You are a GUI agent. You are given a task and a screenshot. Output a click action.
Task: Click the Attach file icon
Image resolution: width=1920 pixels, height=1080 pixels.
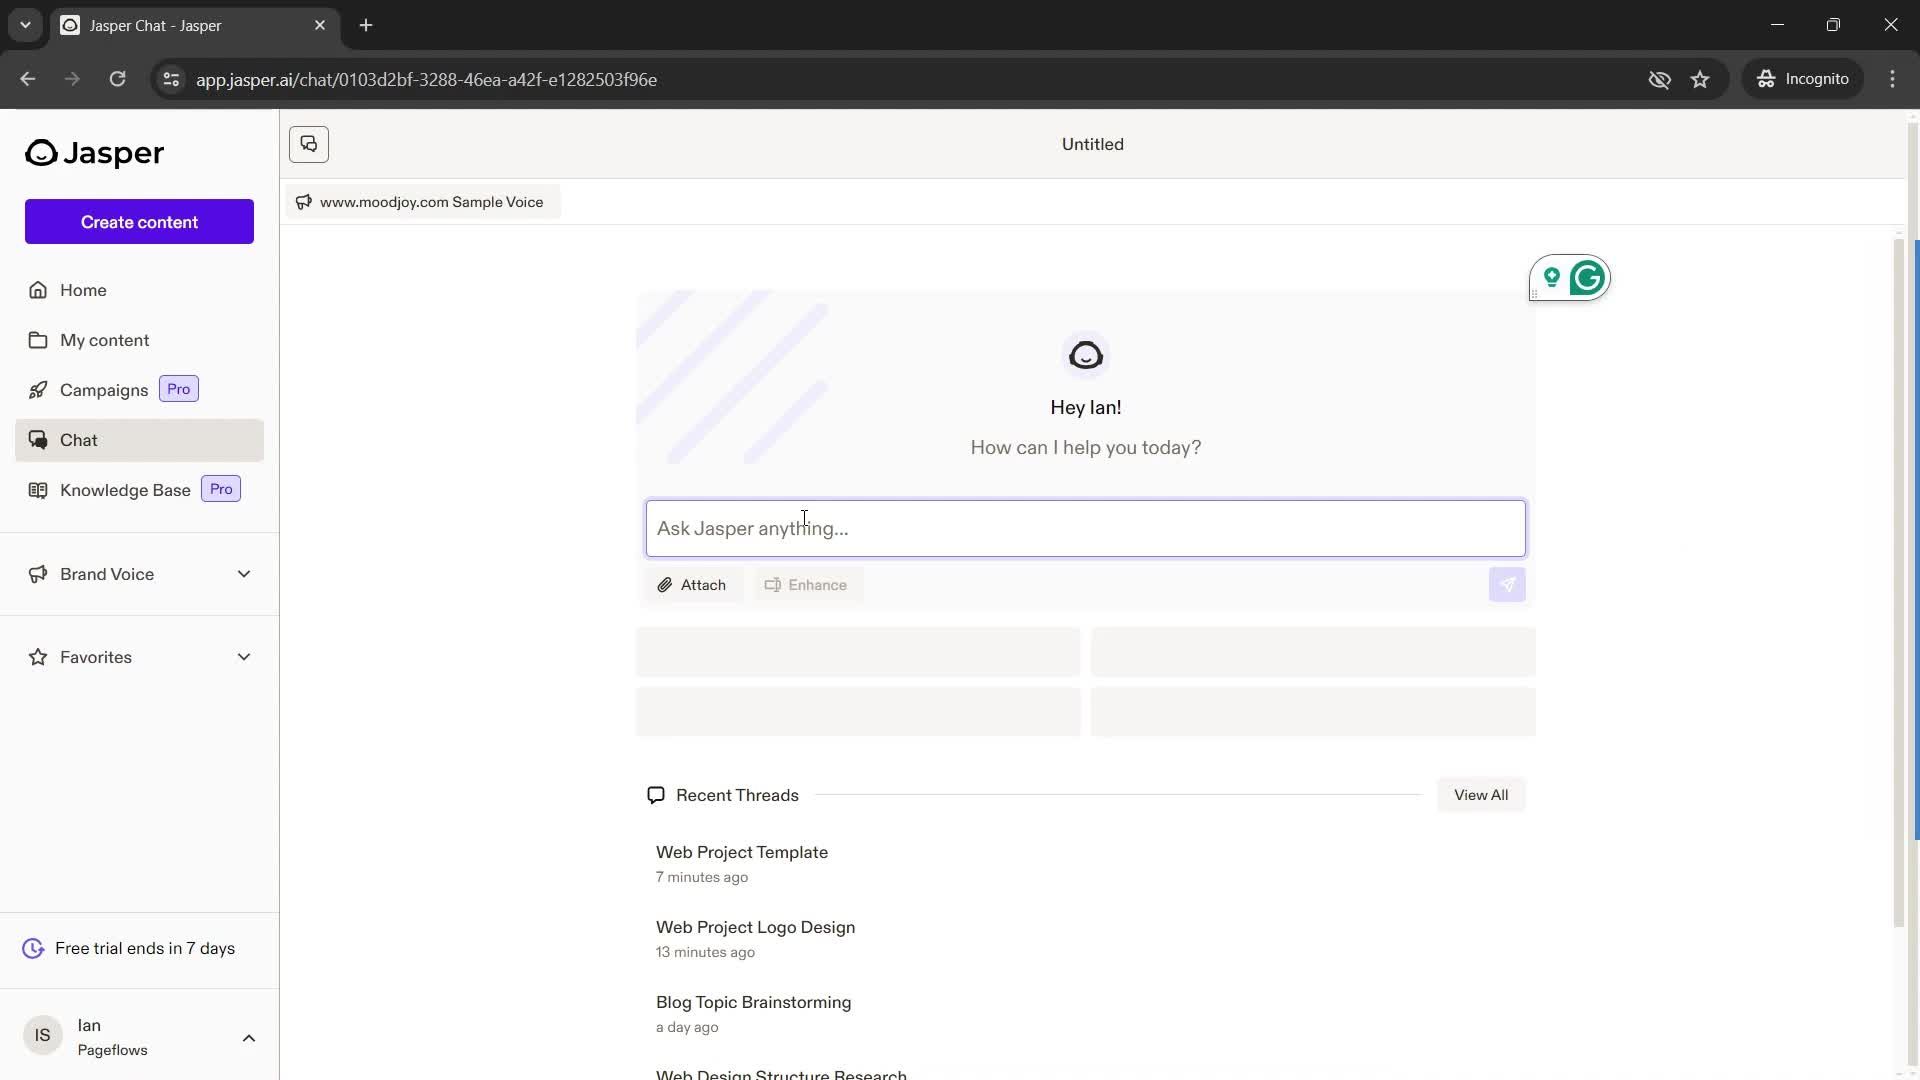point(665,584)
